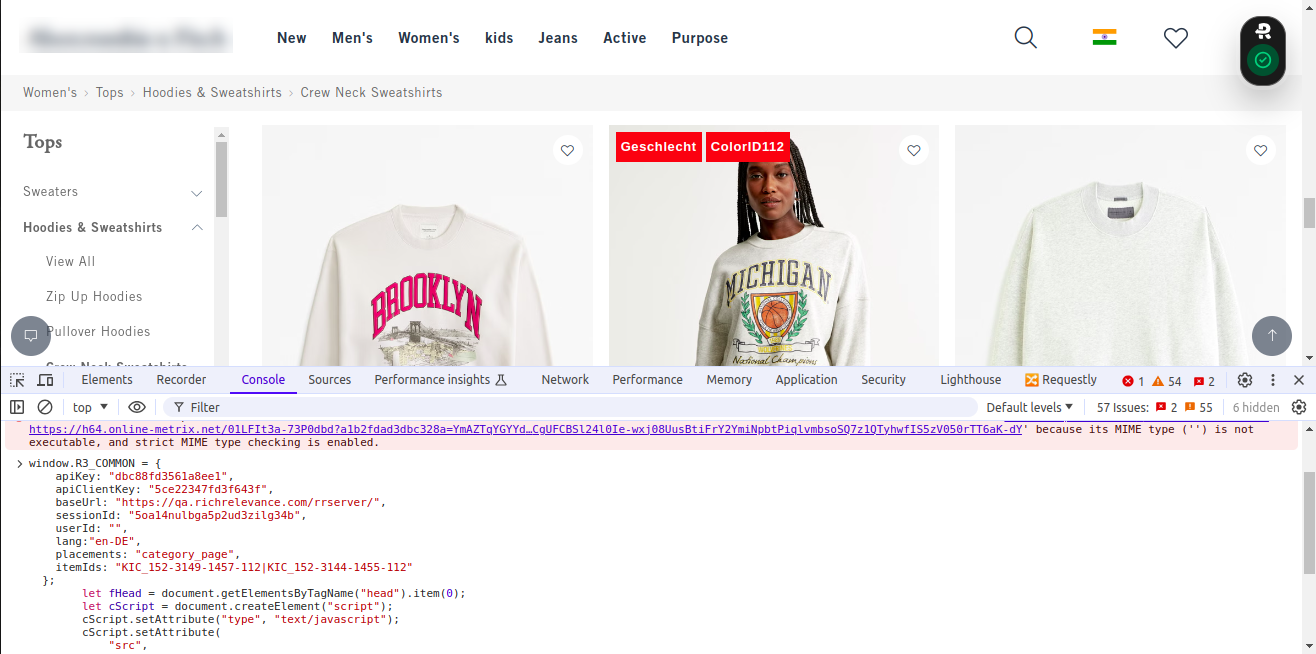Click the Women's breadcrumb link
The height and width of the screenshot is (654, 1316).
point(50,92)
